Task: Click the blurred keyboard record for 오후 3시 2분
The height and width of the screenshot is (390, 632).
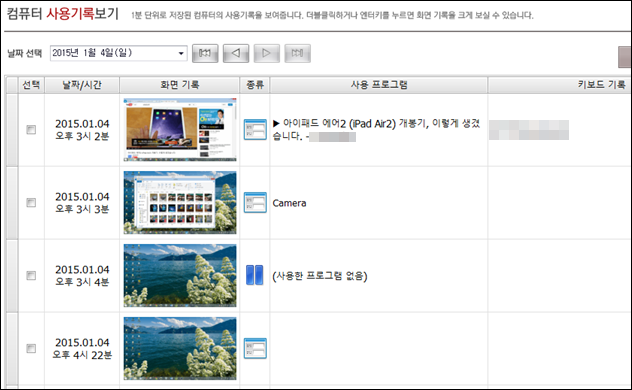Action: (529, 130)
